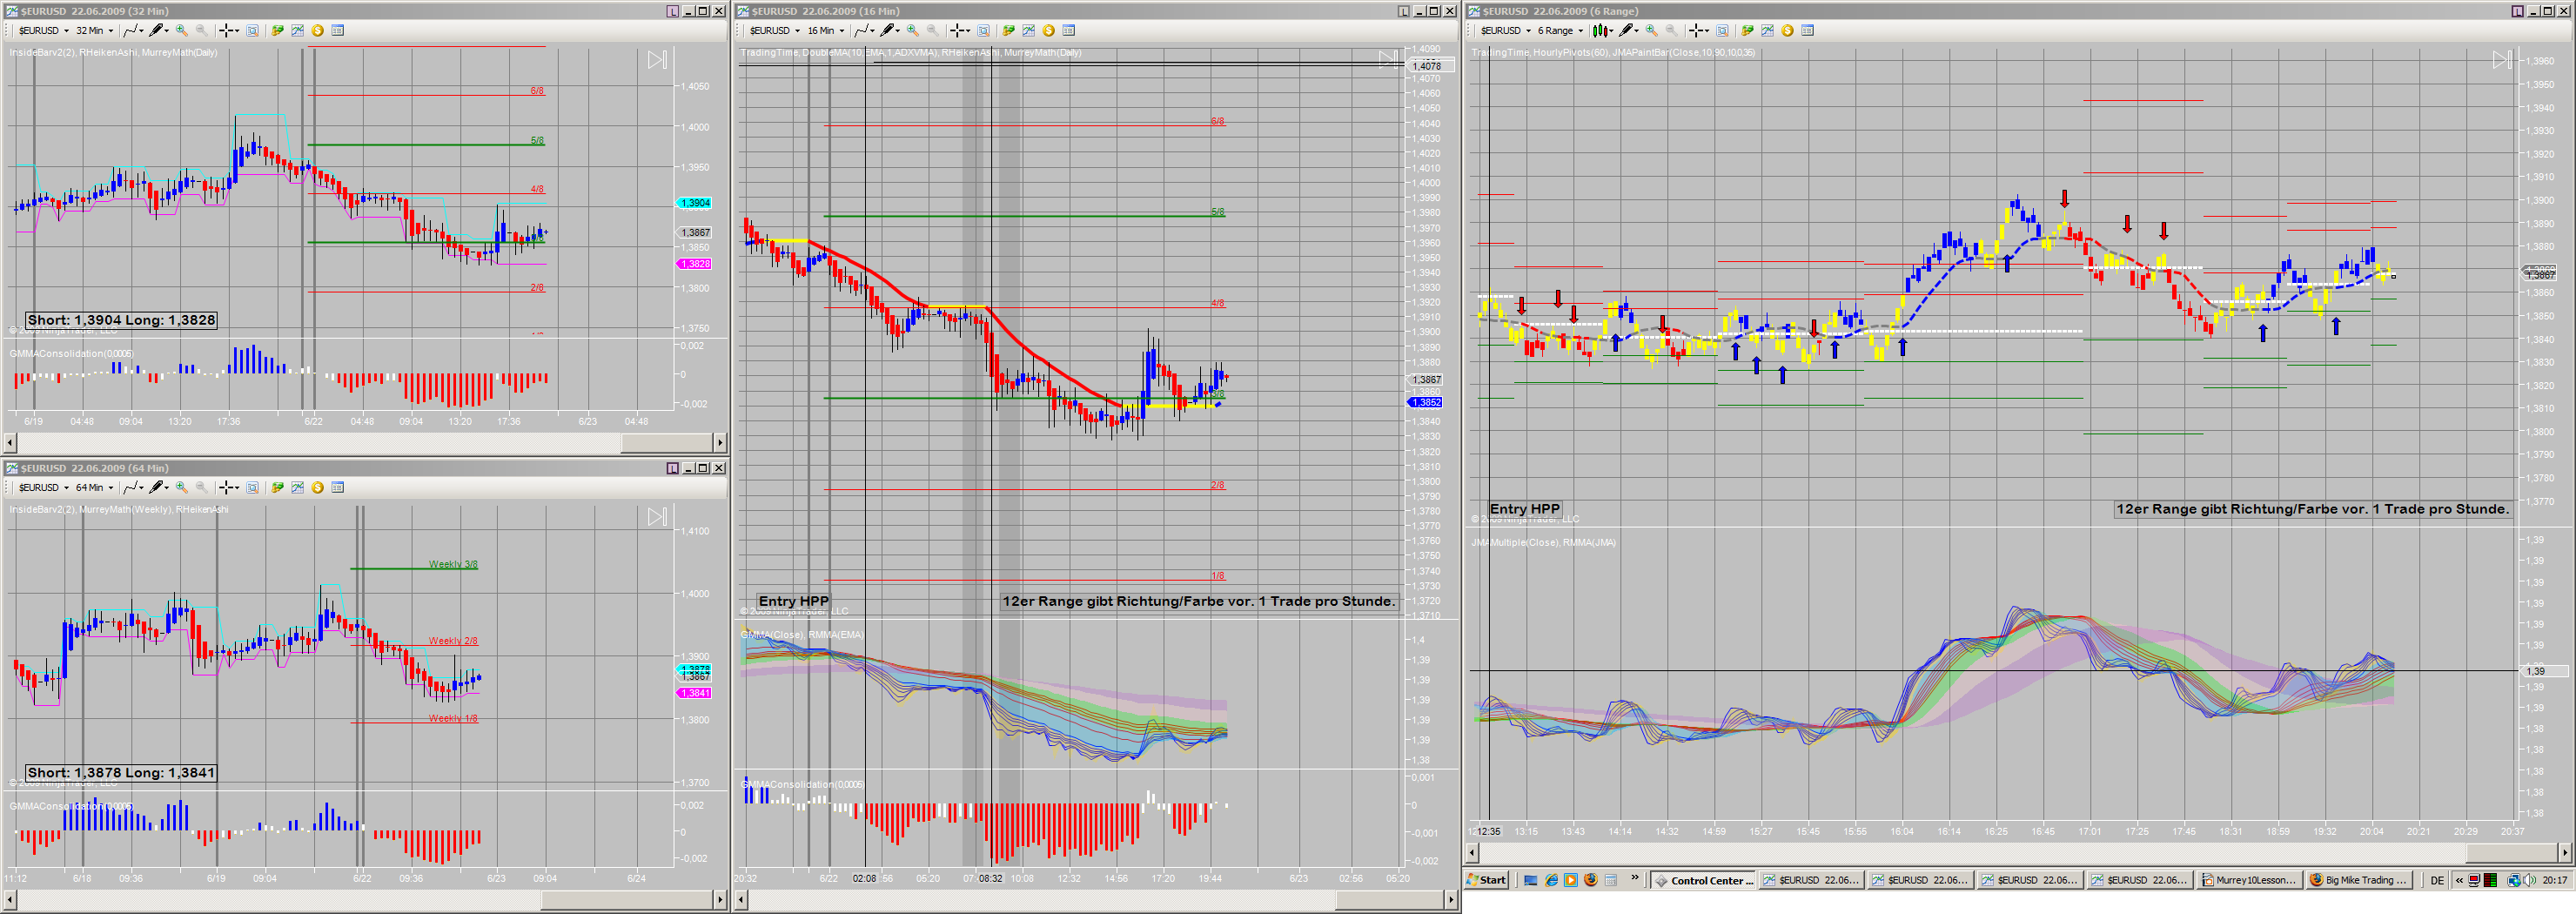Switch to Control Center in the taskbar
The image size is (2576, 914).
pyautogui.click(x=1704, y=880)
